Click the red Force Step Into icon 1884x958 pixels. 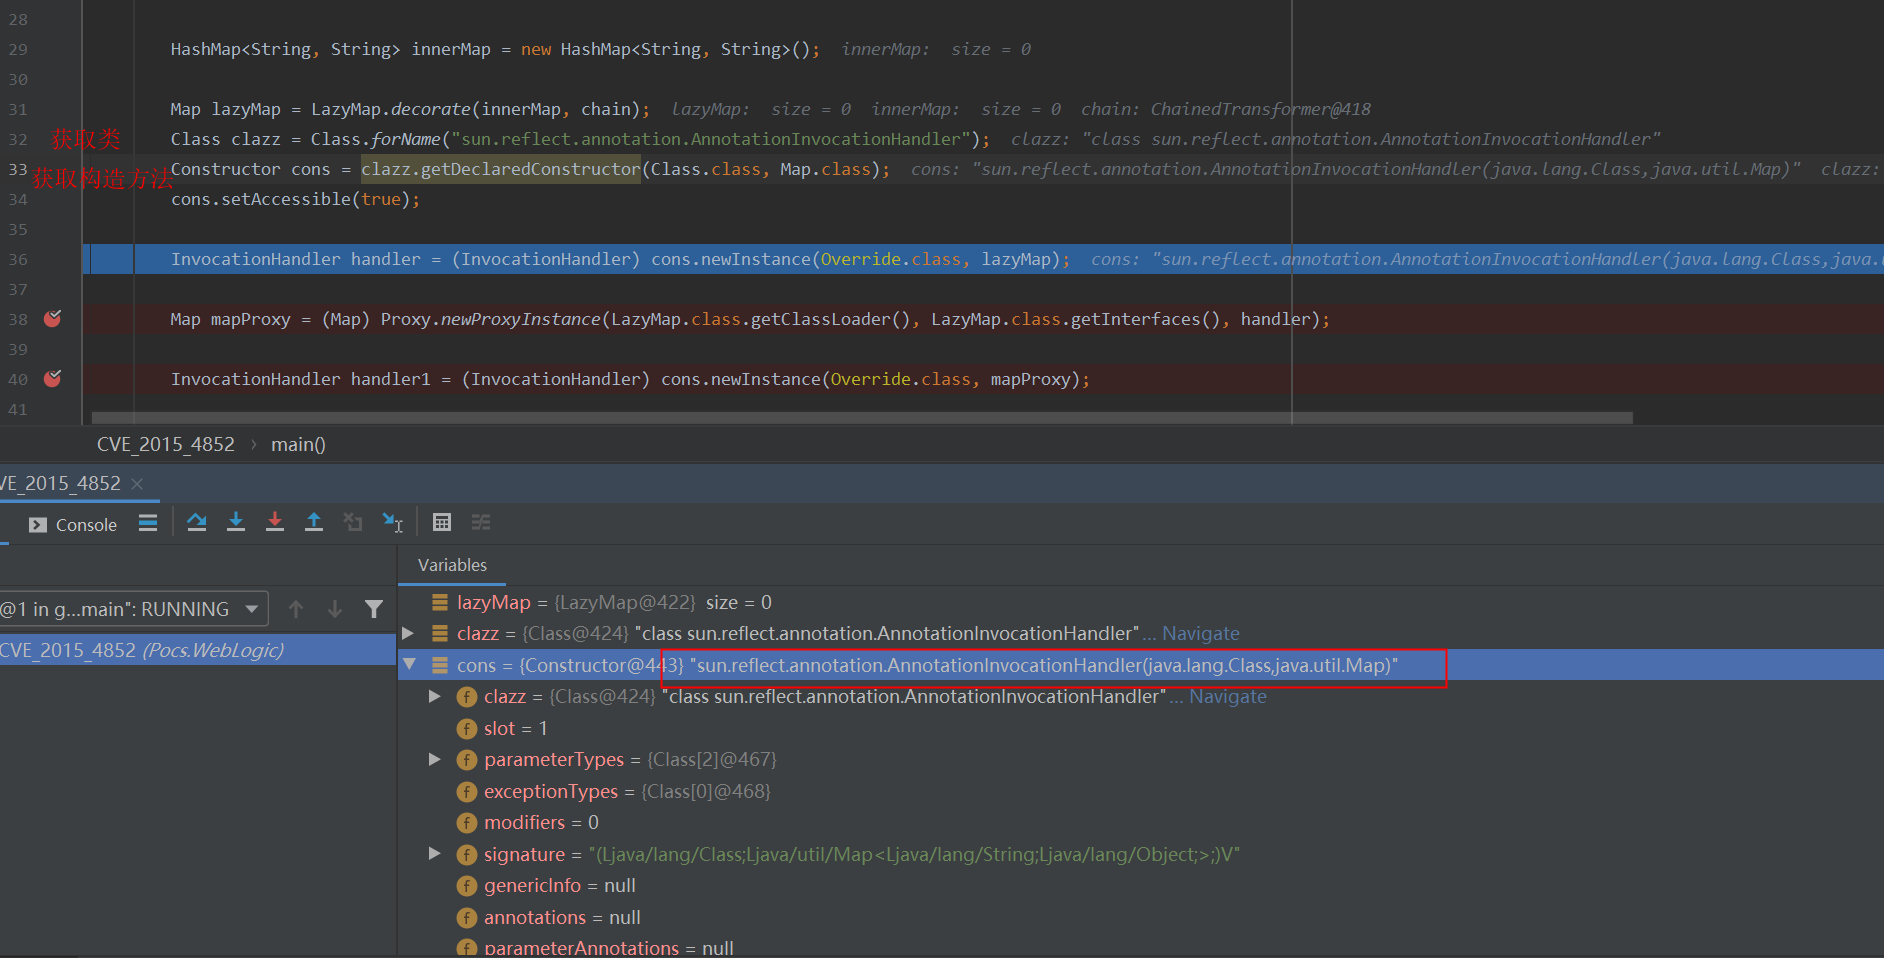275,522
